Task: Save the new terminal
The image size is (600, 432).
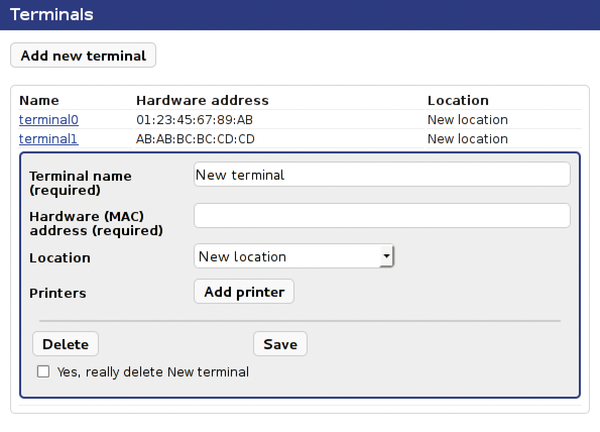Action: [280, 344]
